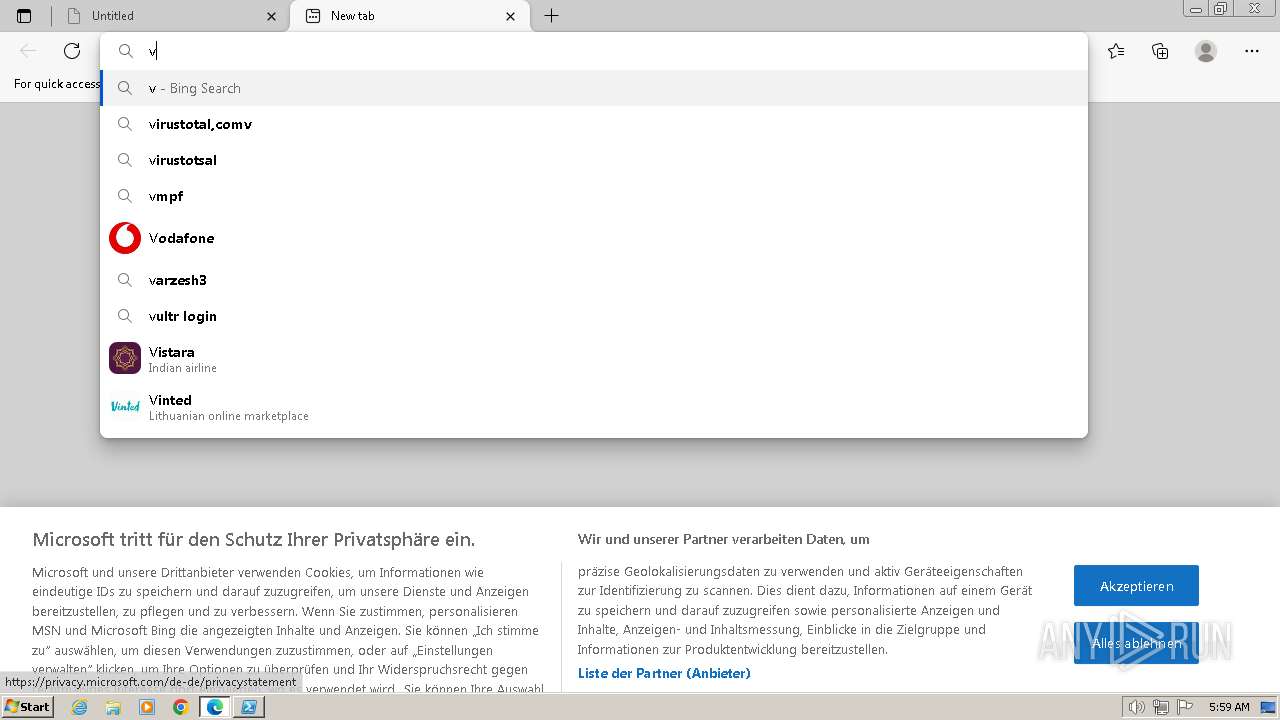Click the Alle ablehnen button
This screenshot has width=1280, height=720.
[1136, 643]
